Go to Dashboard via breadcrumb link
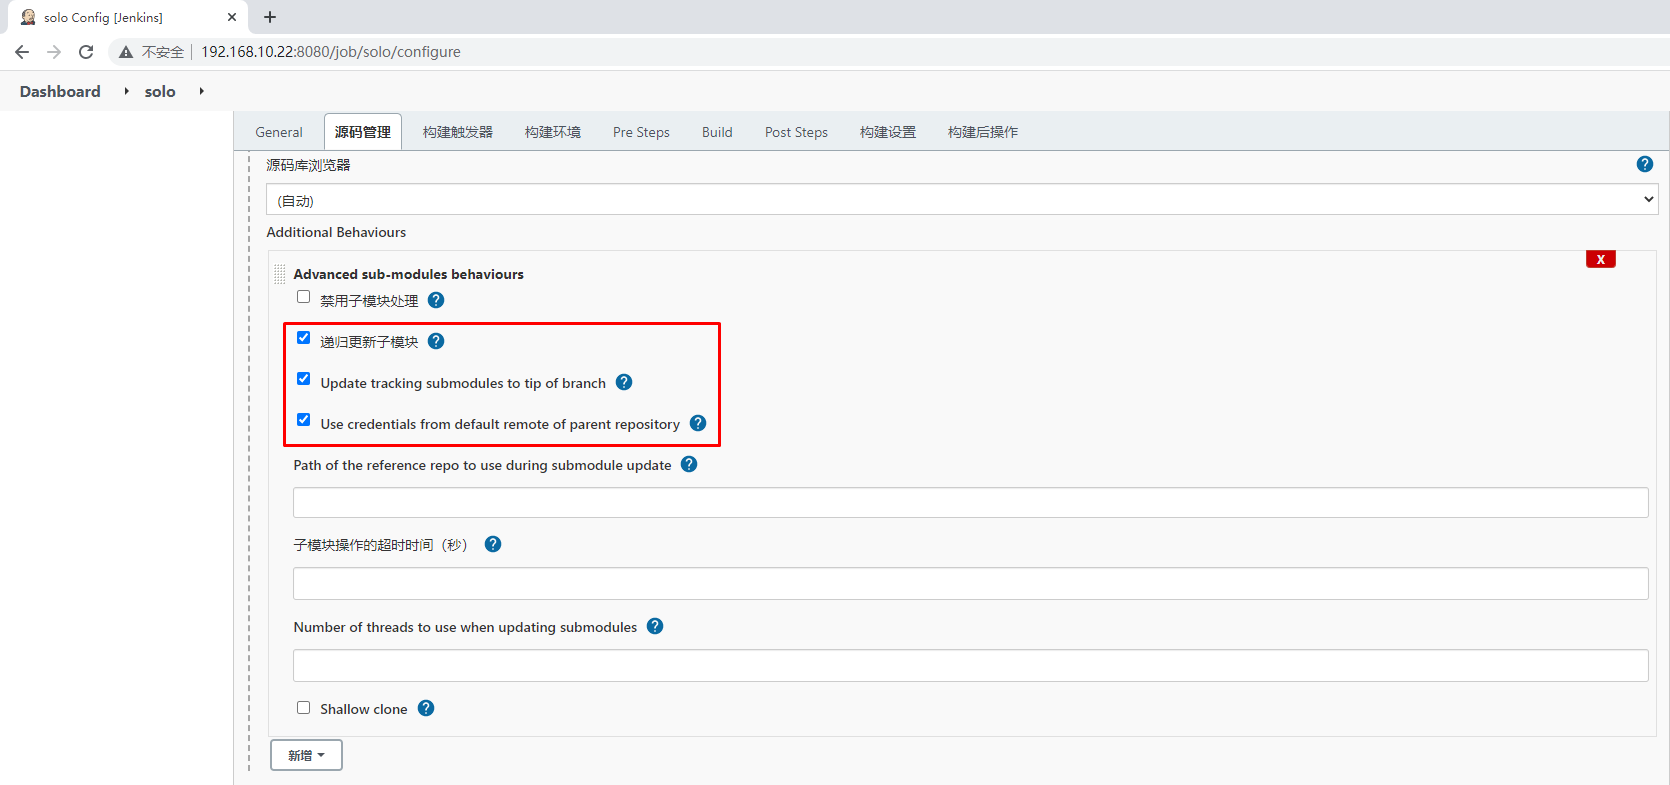 [60, 91]
